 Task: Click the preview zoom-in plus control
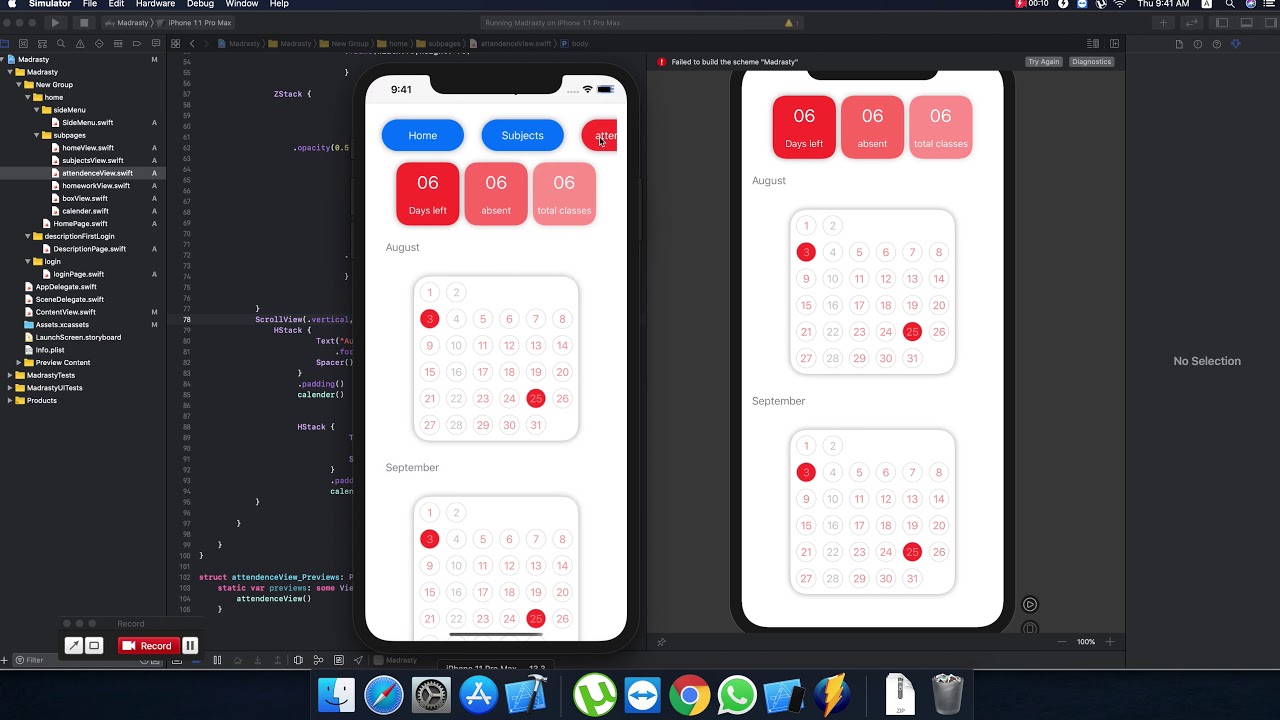coord(1109,642)
